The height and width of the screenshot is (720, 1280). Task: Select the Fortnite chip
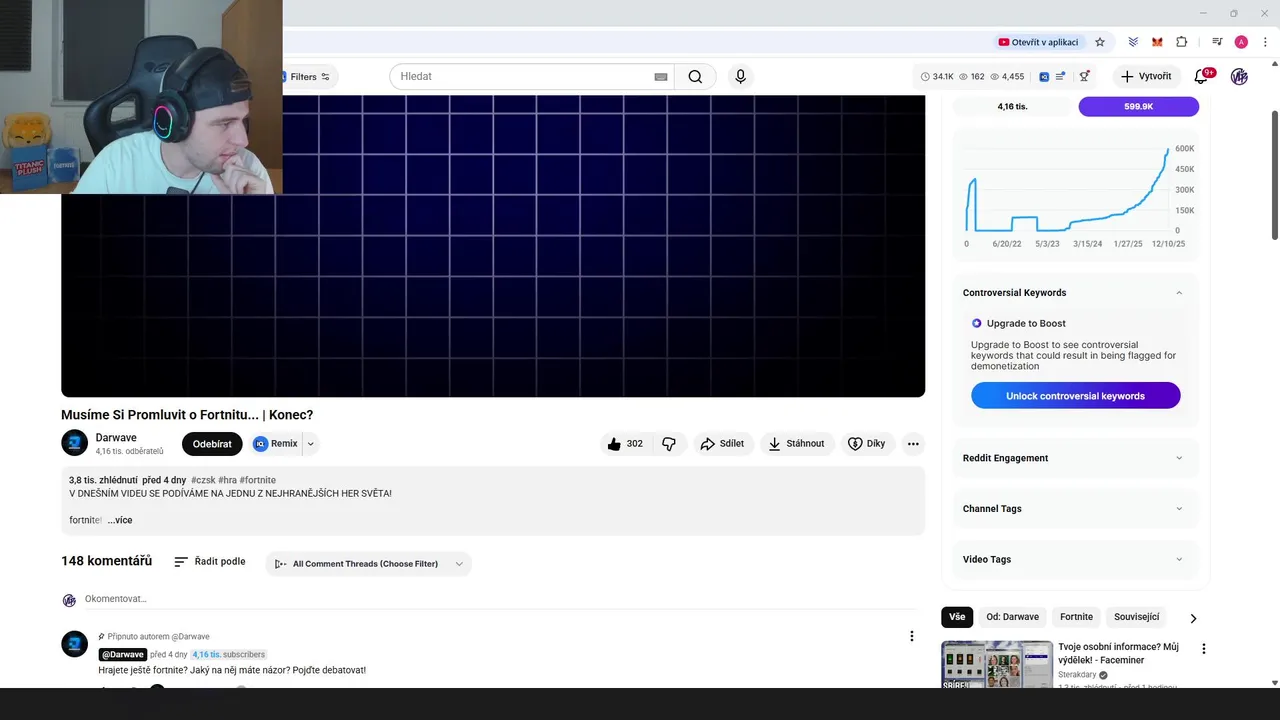(1076, 617)
